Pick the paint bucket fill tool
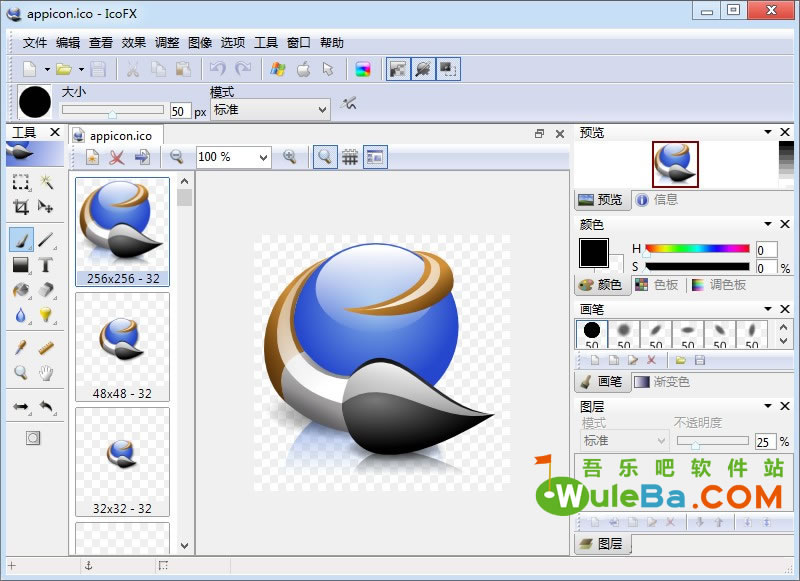Viewport: 800px width, 581px height. click(20, 290)
